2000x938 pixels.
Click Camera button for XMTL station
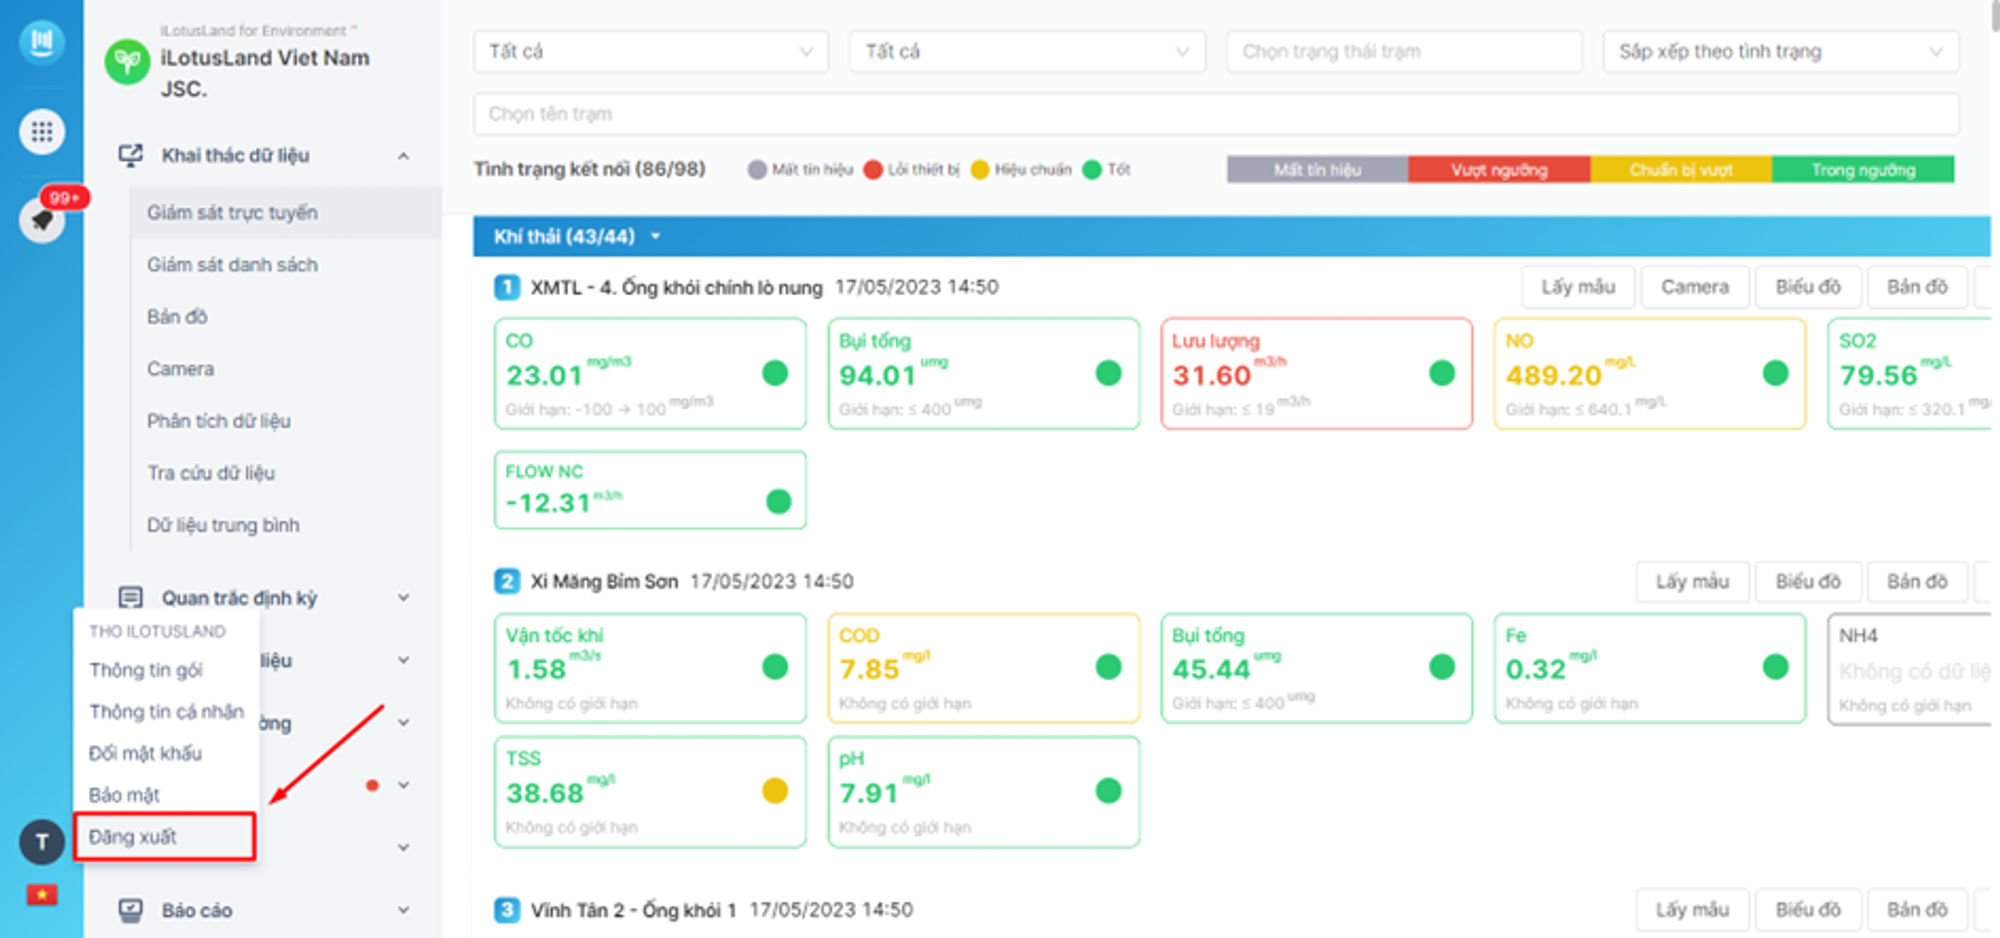1695,288
